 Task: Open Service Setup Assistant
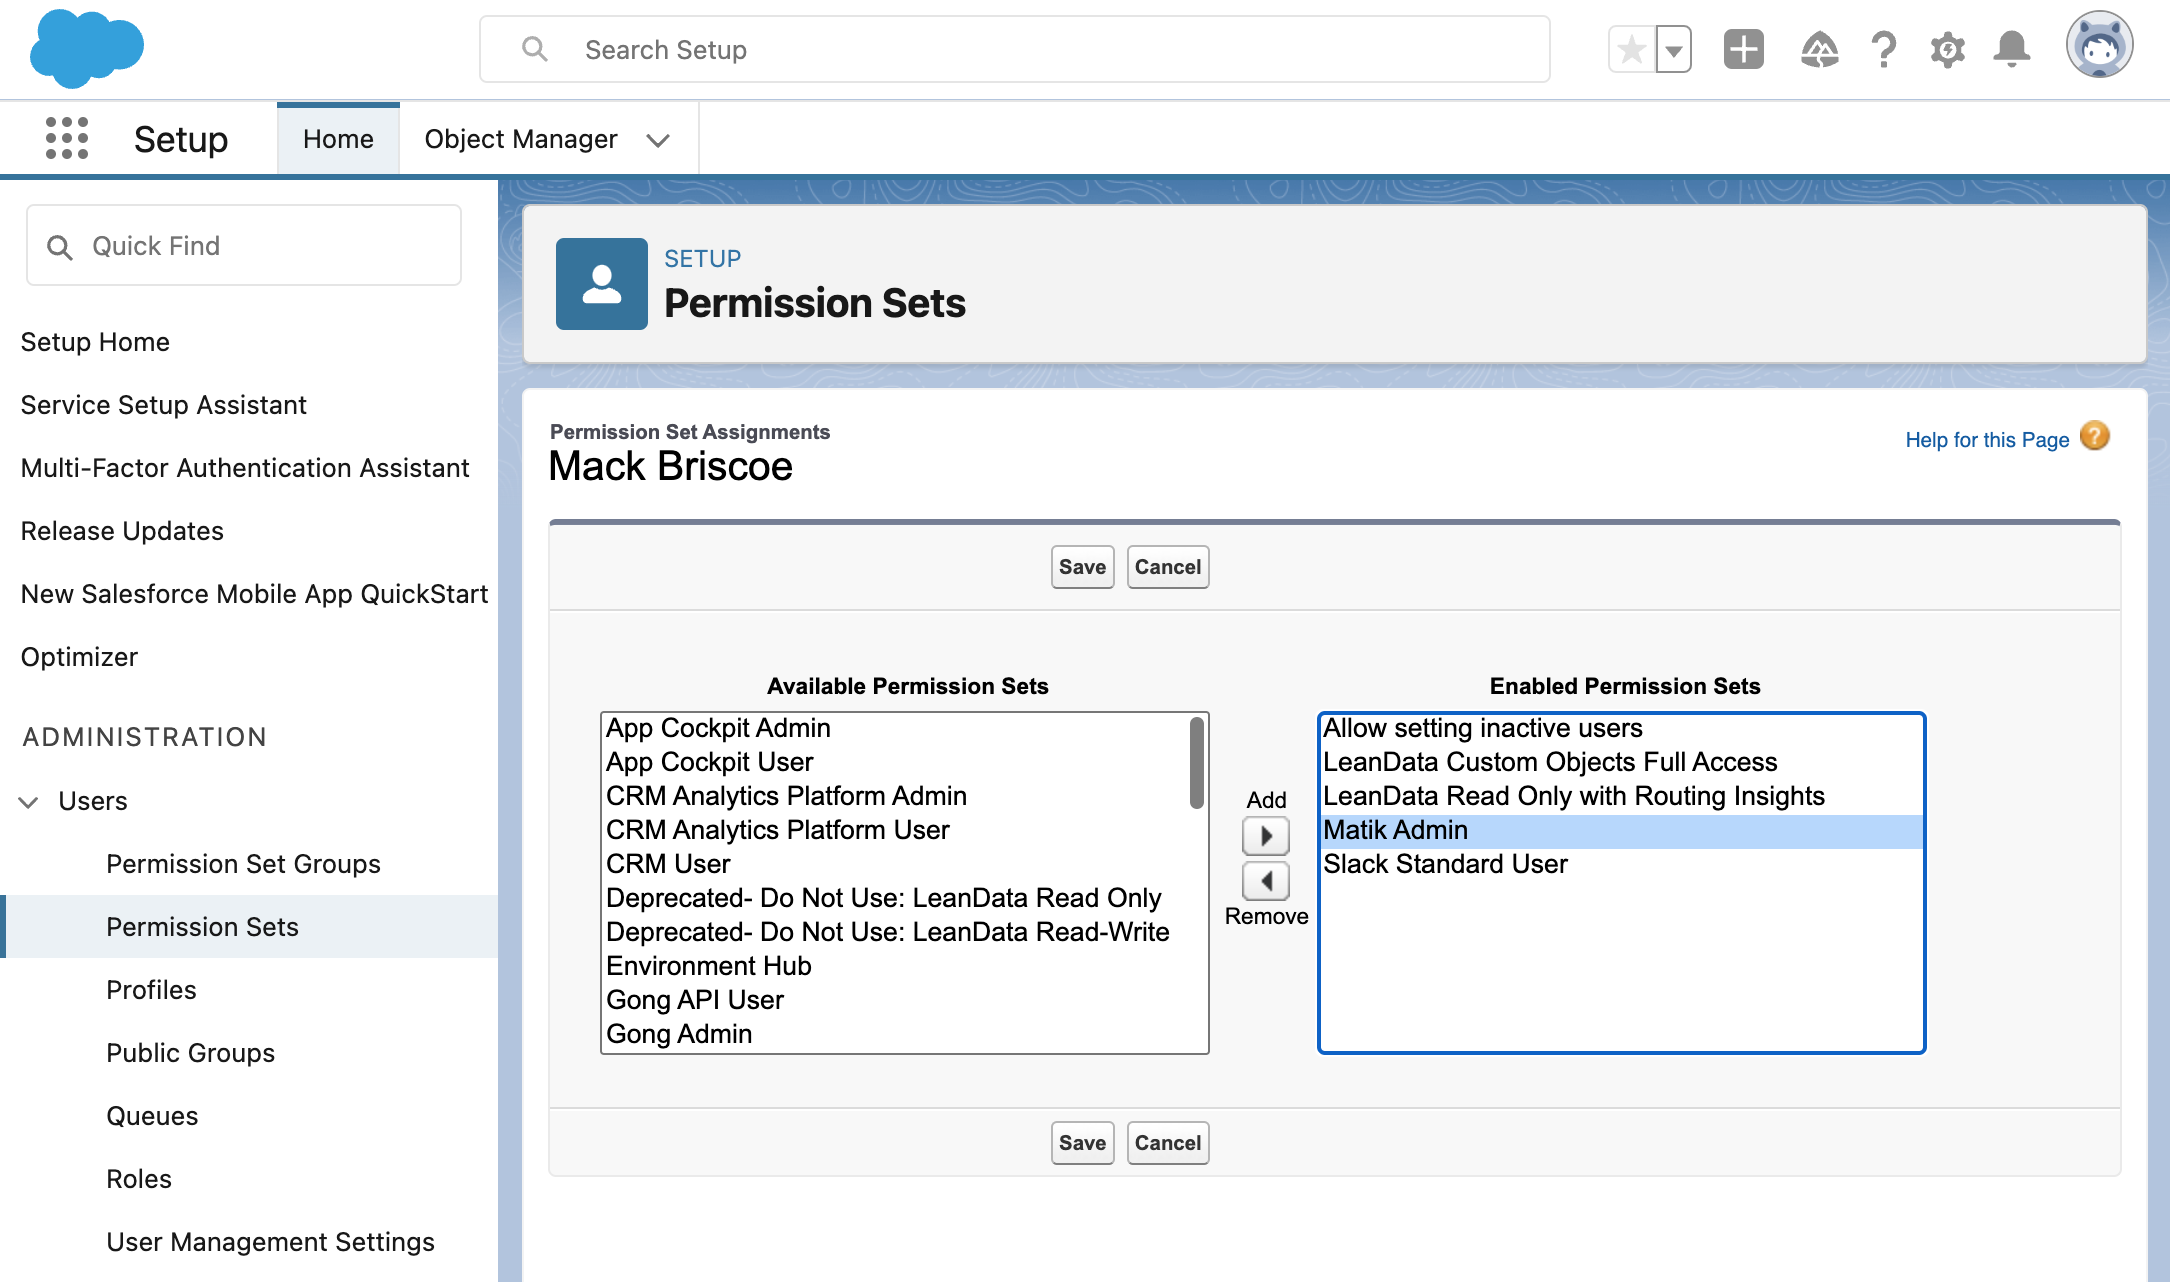coord(164,405)
